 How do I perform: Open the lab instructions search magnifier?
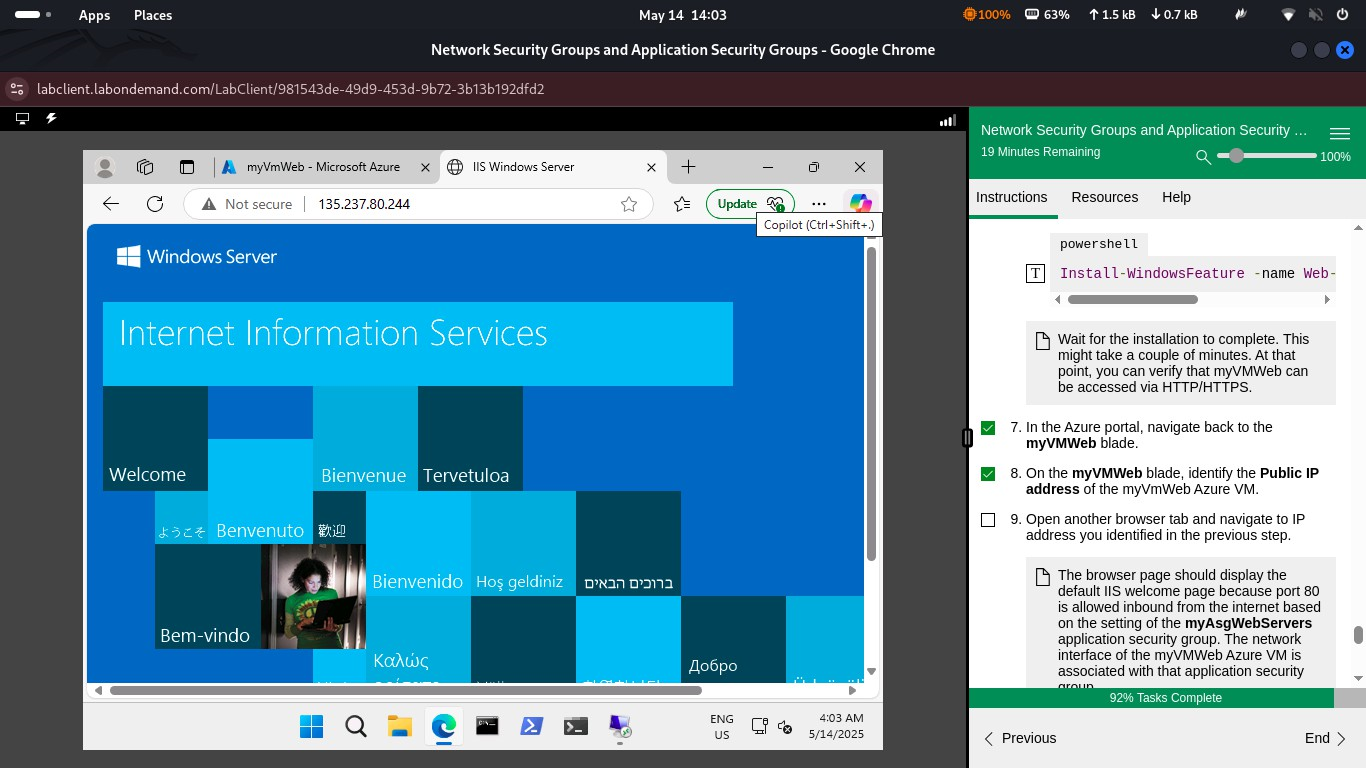point(1201,158)
